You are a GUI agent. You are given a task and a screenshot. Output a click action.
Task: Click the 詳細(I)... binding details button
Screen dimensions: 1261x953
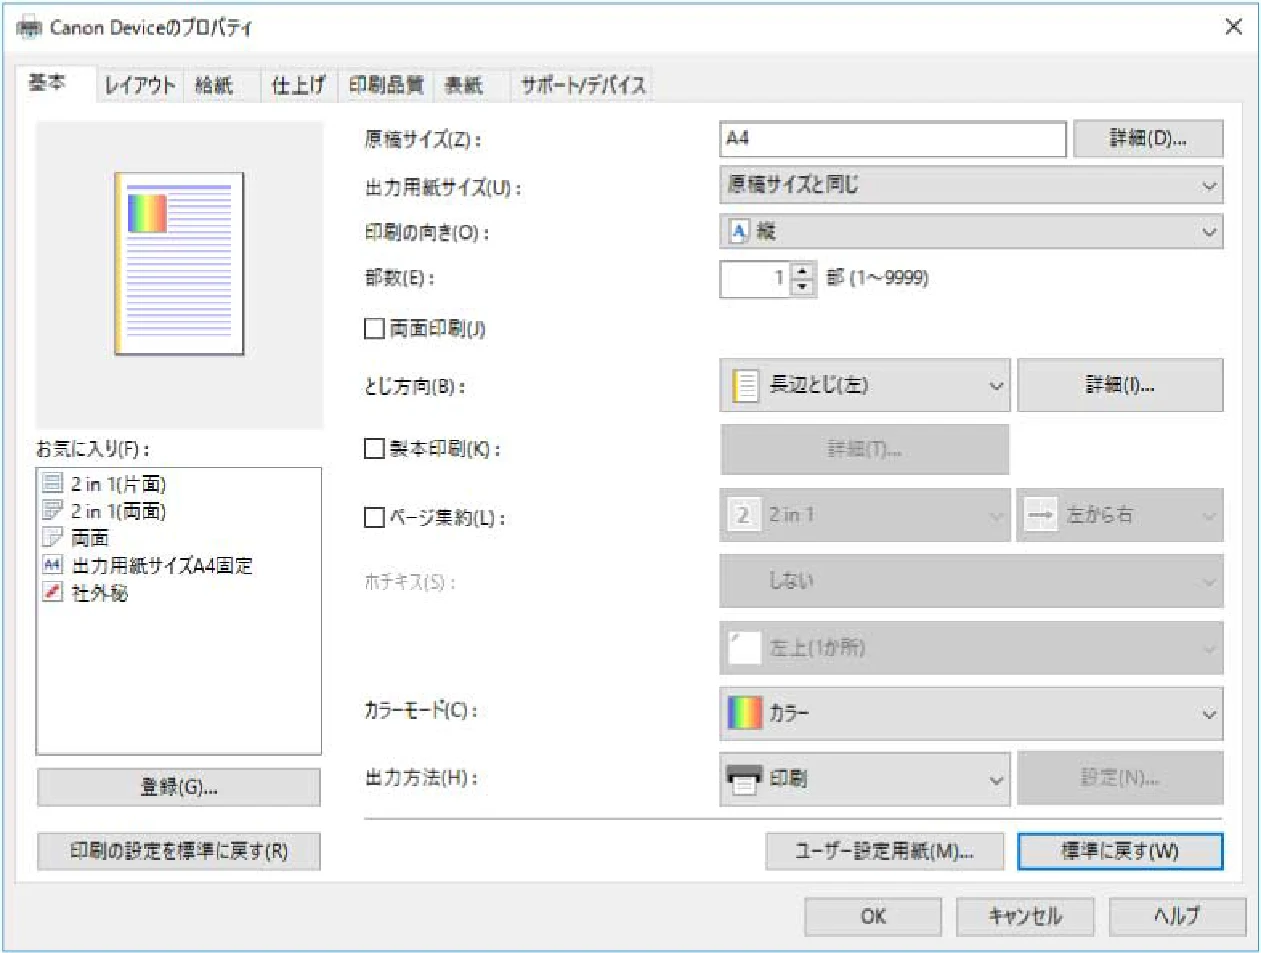(x=1120, y=385)
